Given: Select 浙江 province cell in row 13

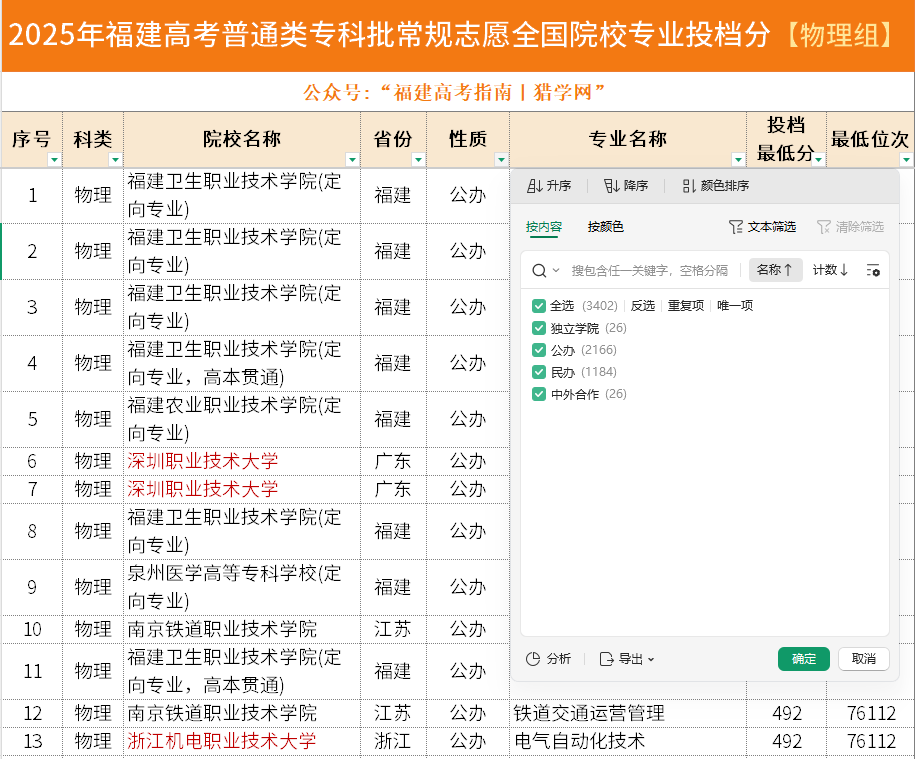Looking at the screenshot, I should point(393,741).
